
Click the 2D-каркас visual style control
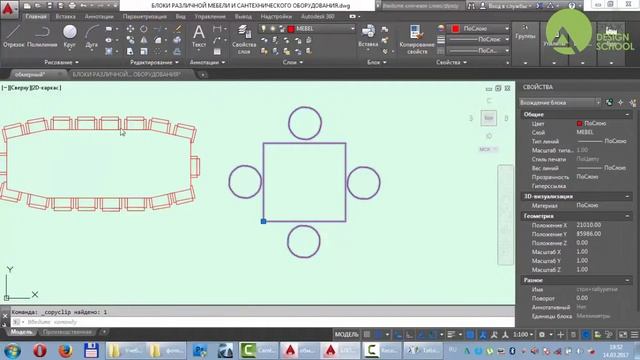pyautogui.click(x=46, y=88)
